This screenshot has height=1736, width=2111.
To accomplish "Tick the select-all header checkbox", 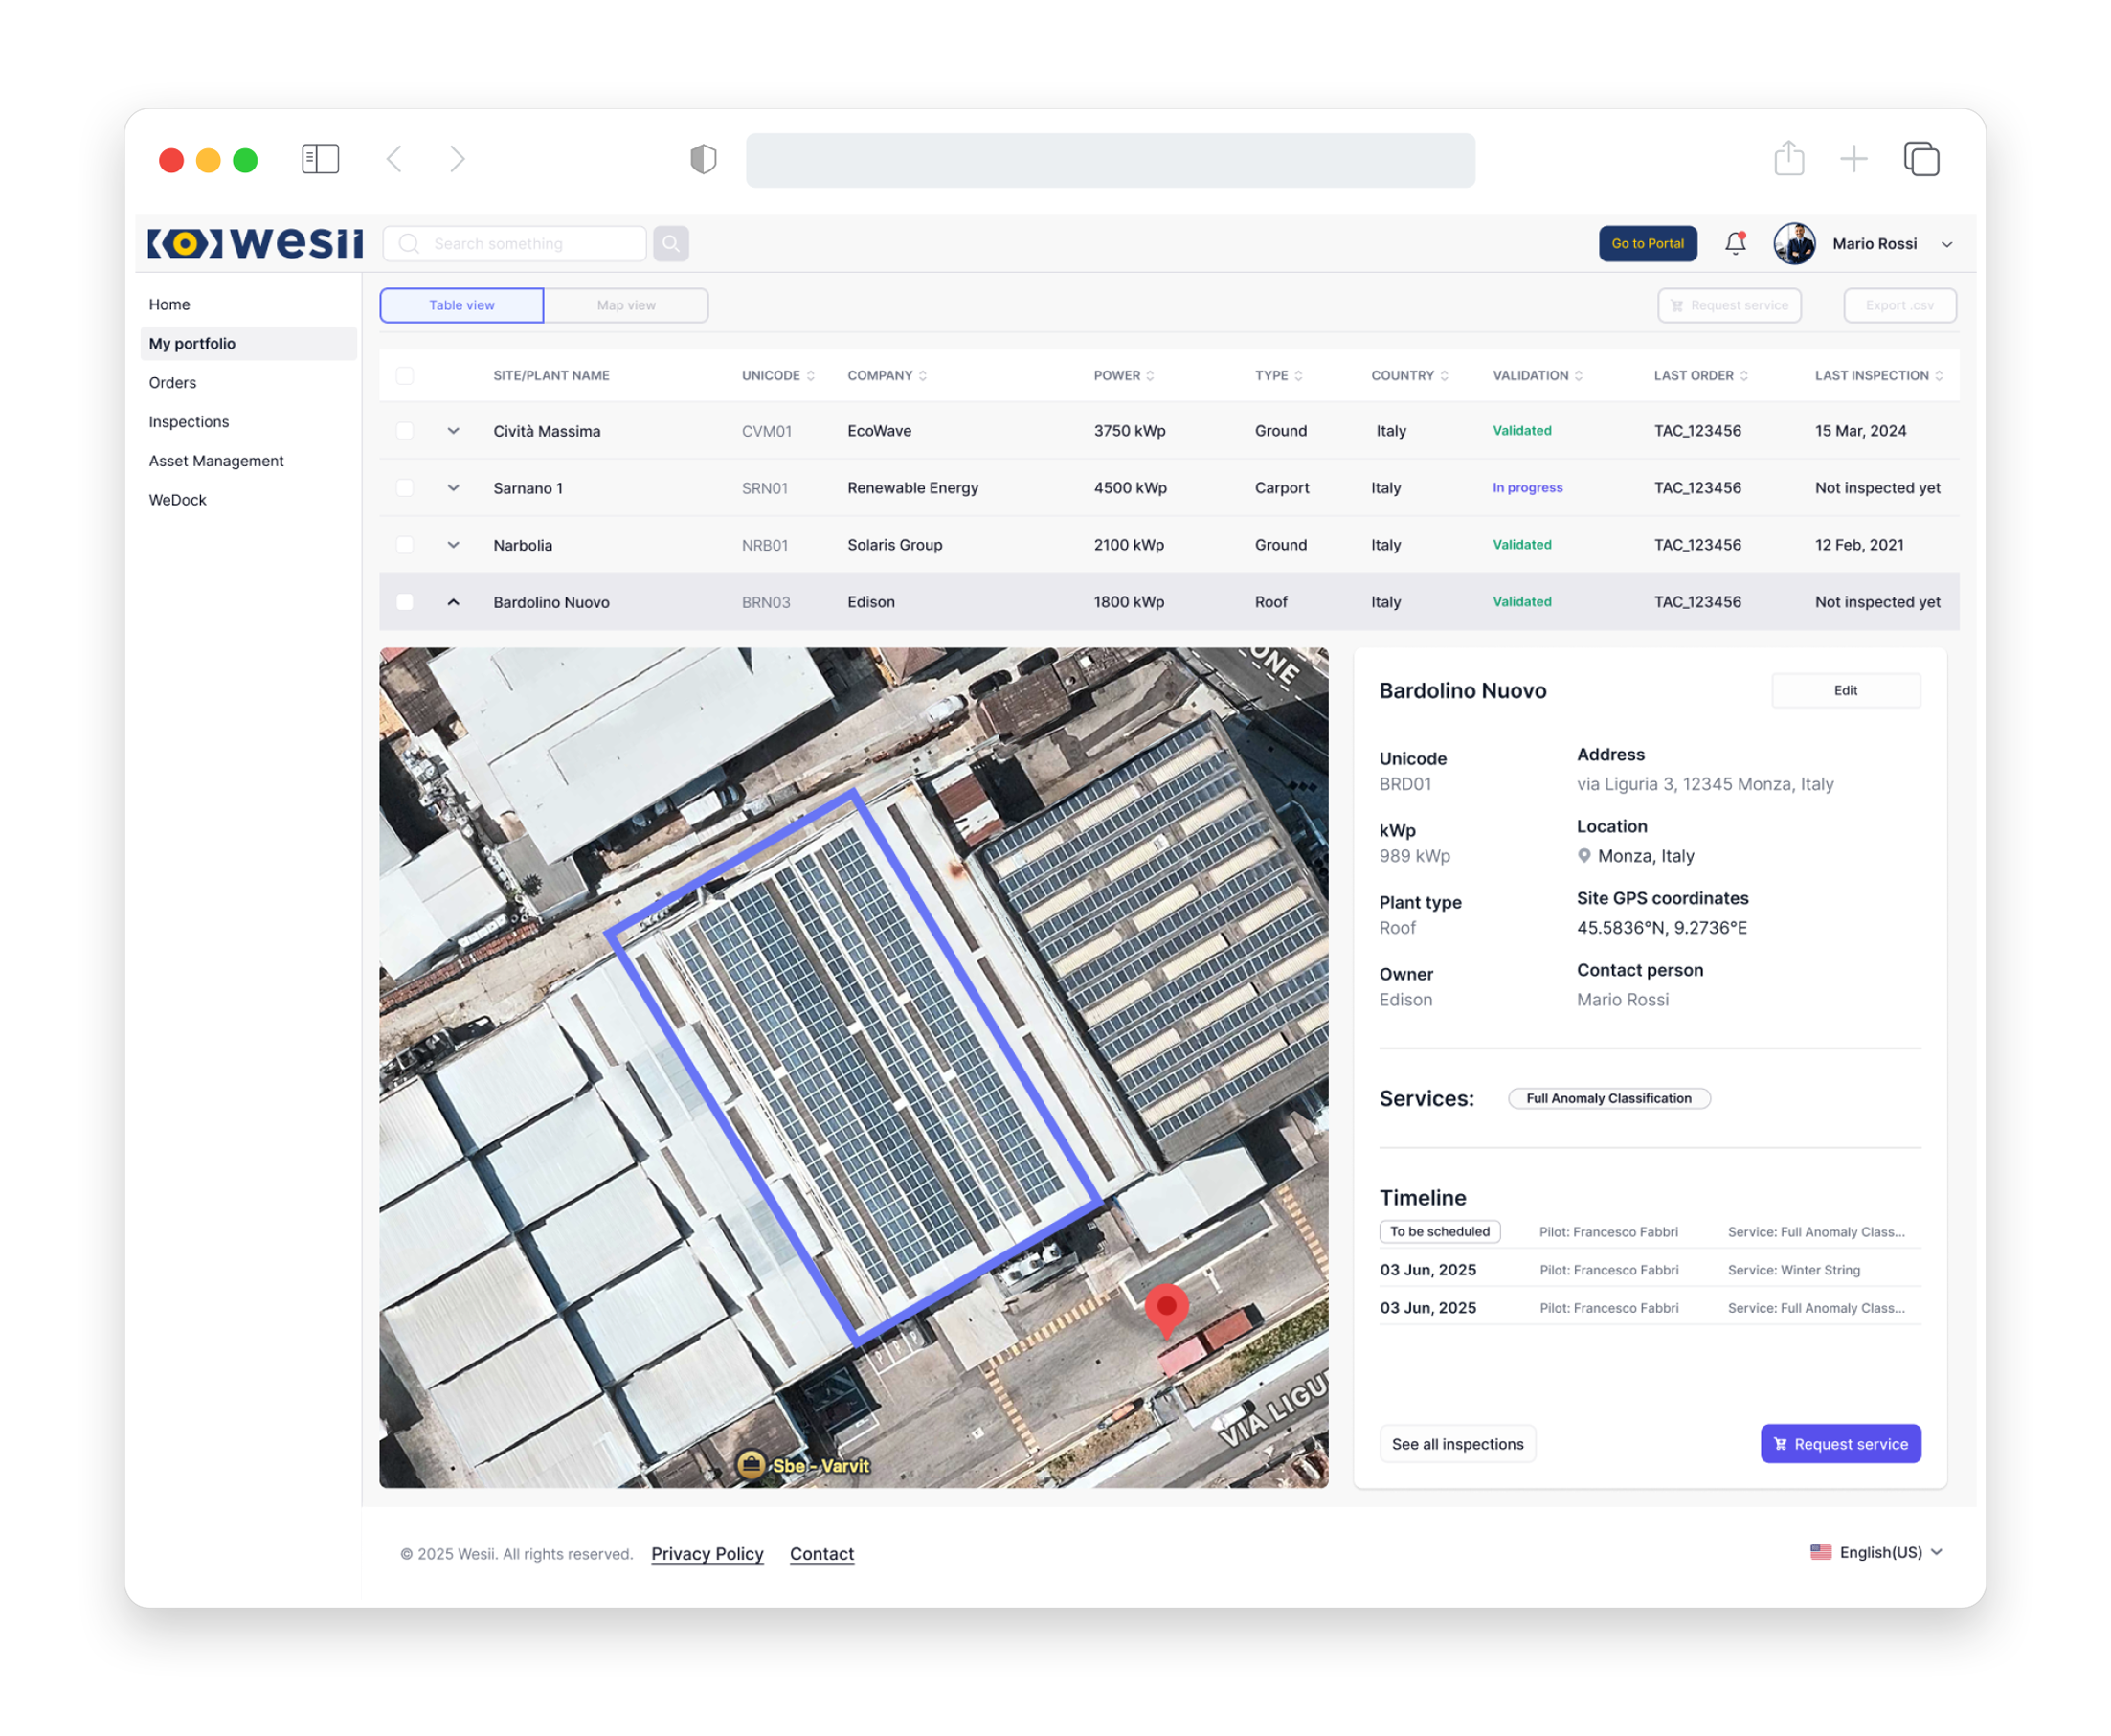I will 405,376.
